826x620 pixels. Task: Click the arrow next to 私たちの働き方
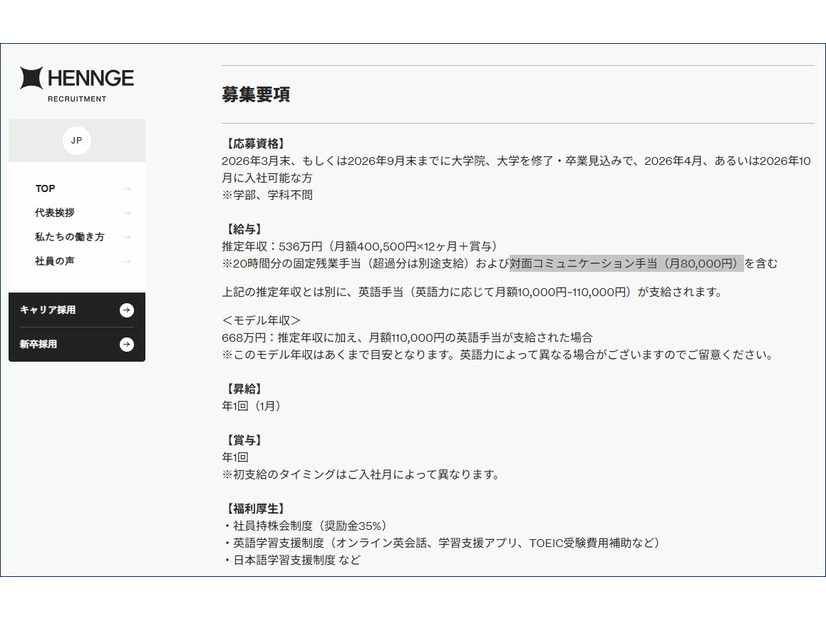128,237
